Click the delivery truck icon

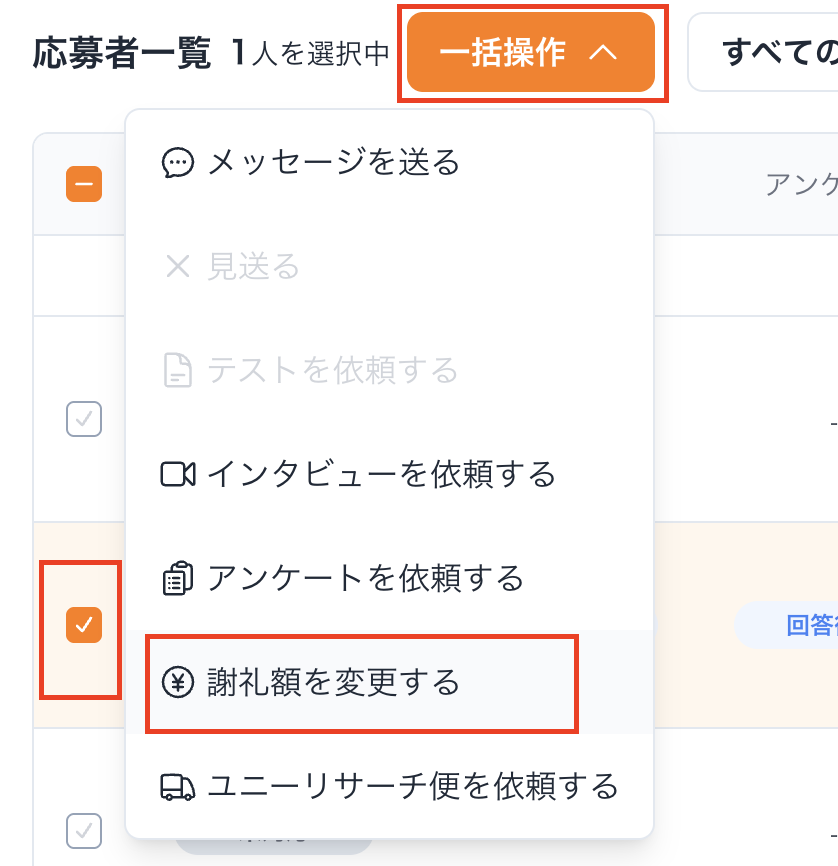coord(177,787)
